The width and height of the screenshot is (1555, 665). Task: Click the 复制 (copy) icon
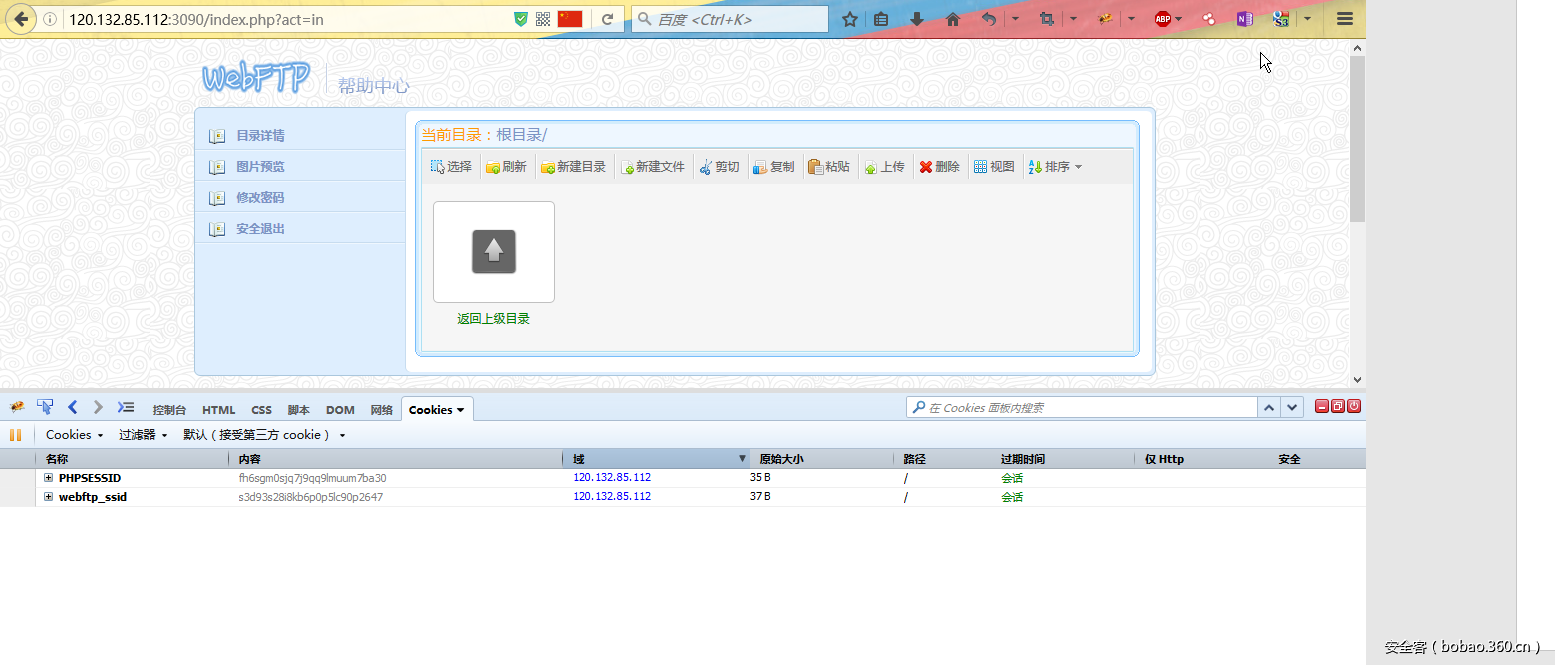(x=774, y=166)
